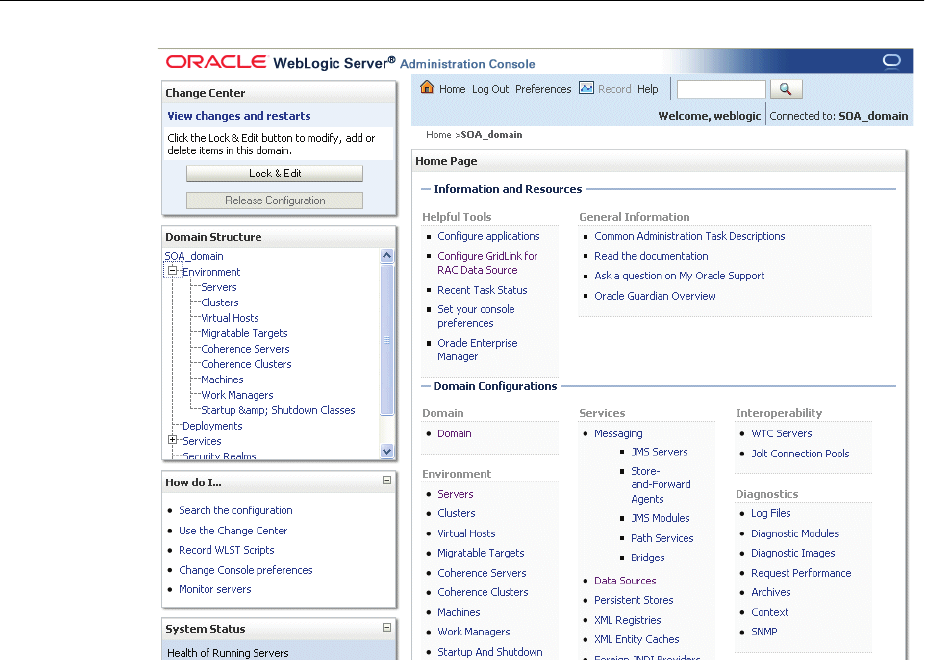The image size is (925, 660).
Task: Select Machines in Domain Structure tree
Action: point(222,380)
